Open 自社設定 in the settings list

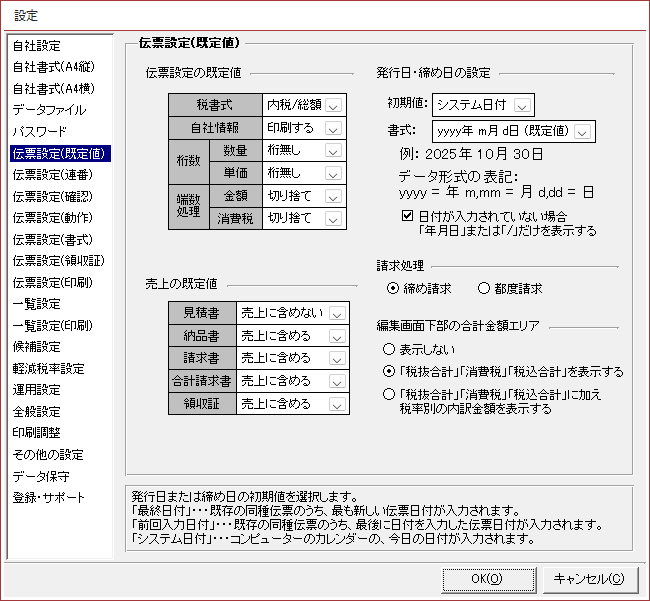pos(37,46)
